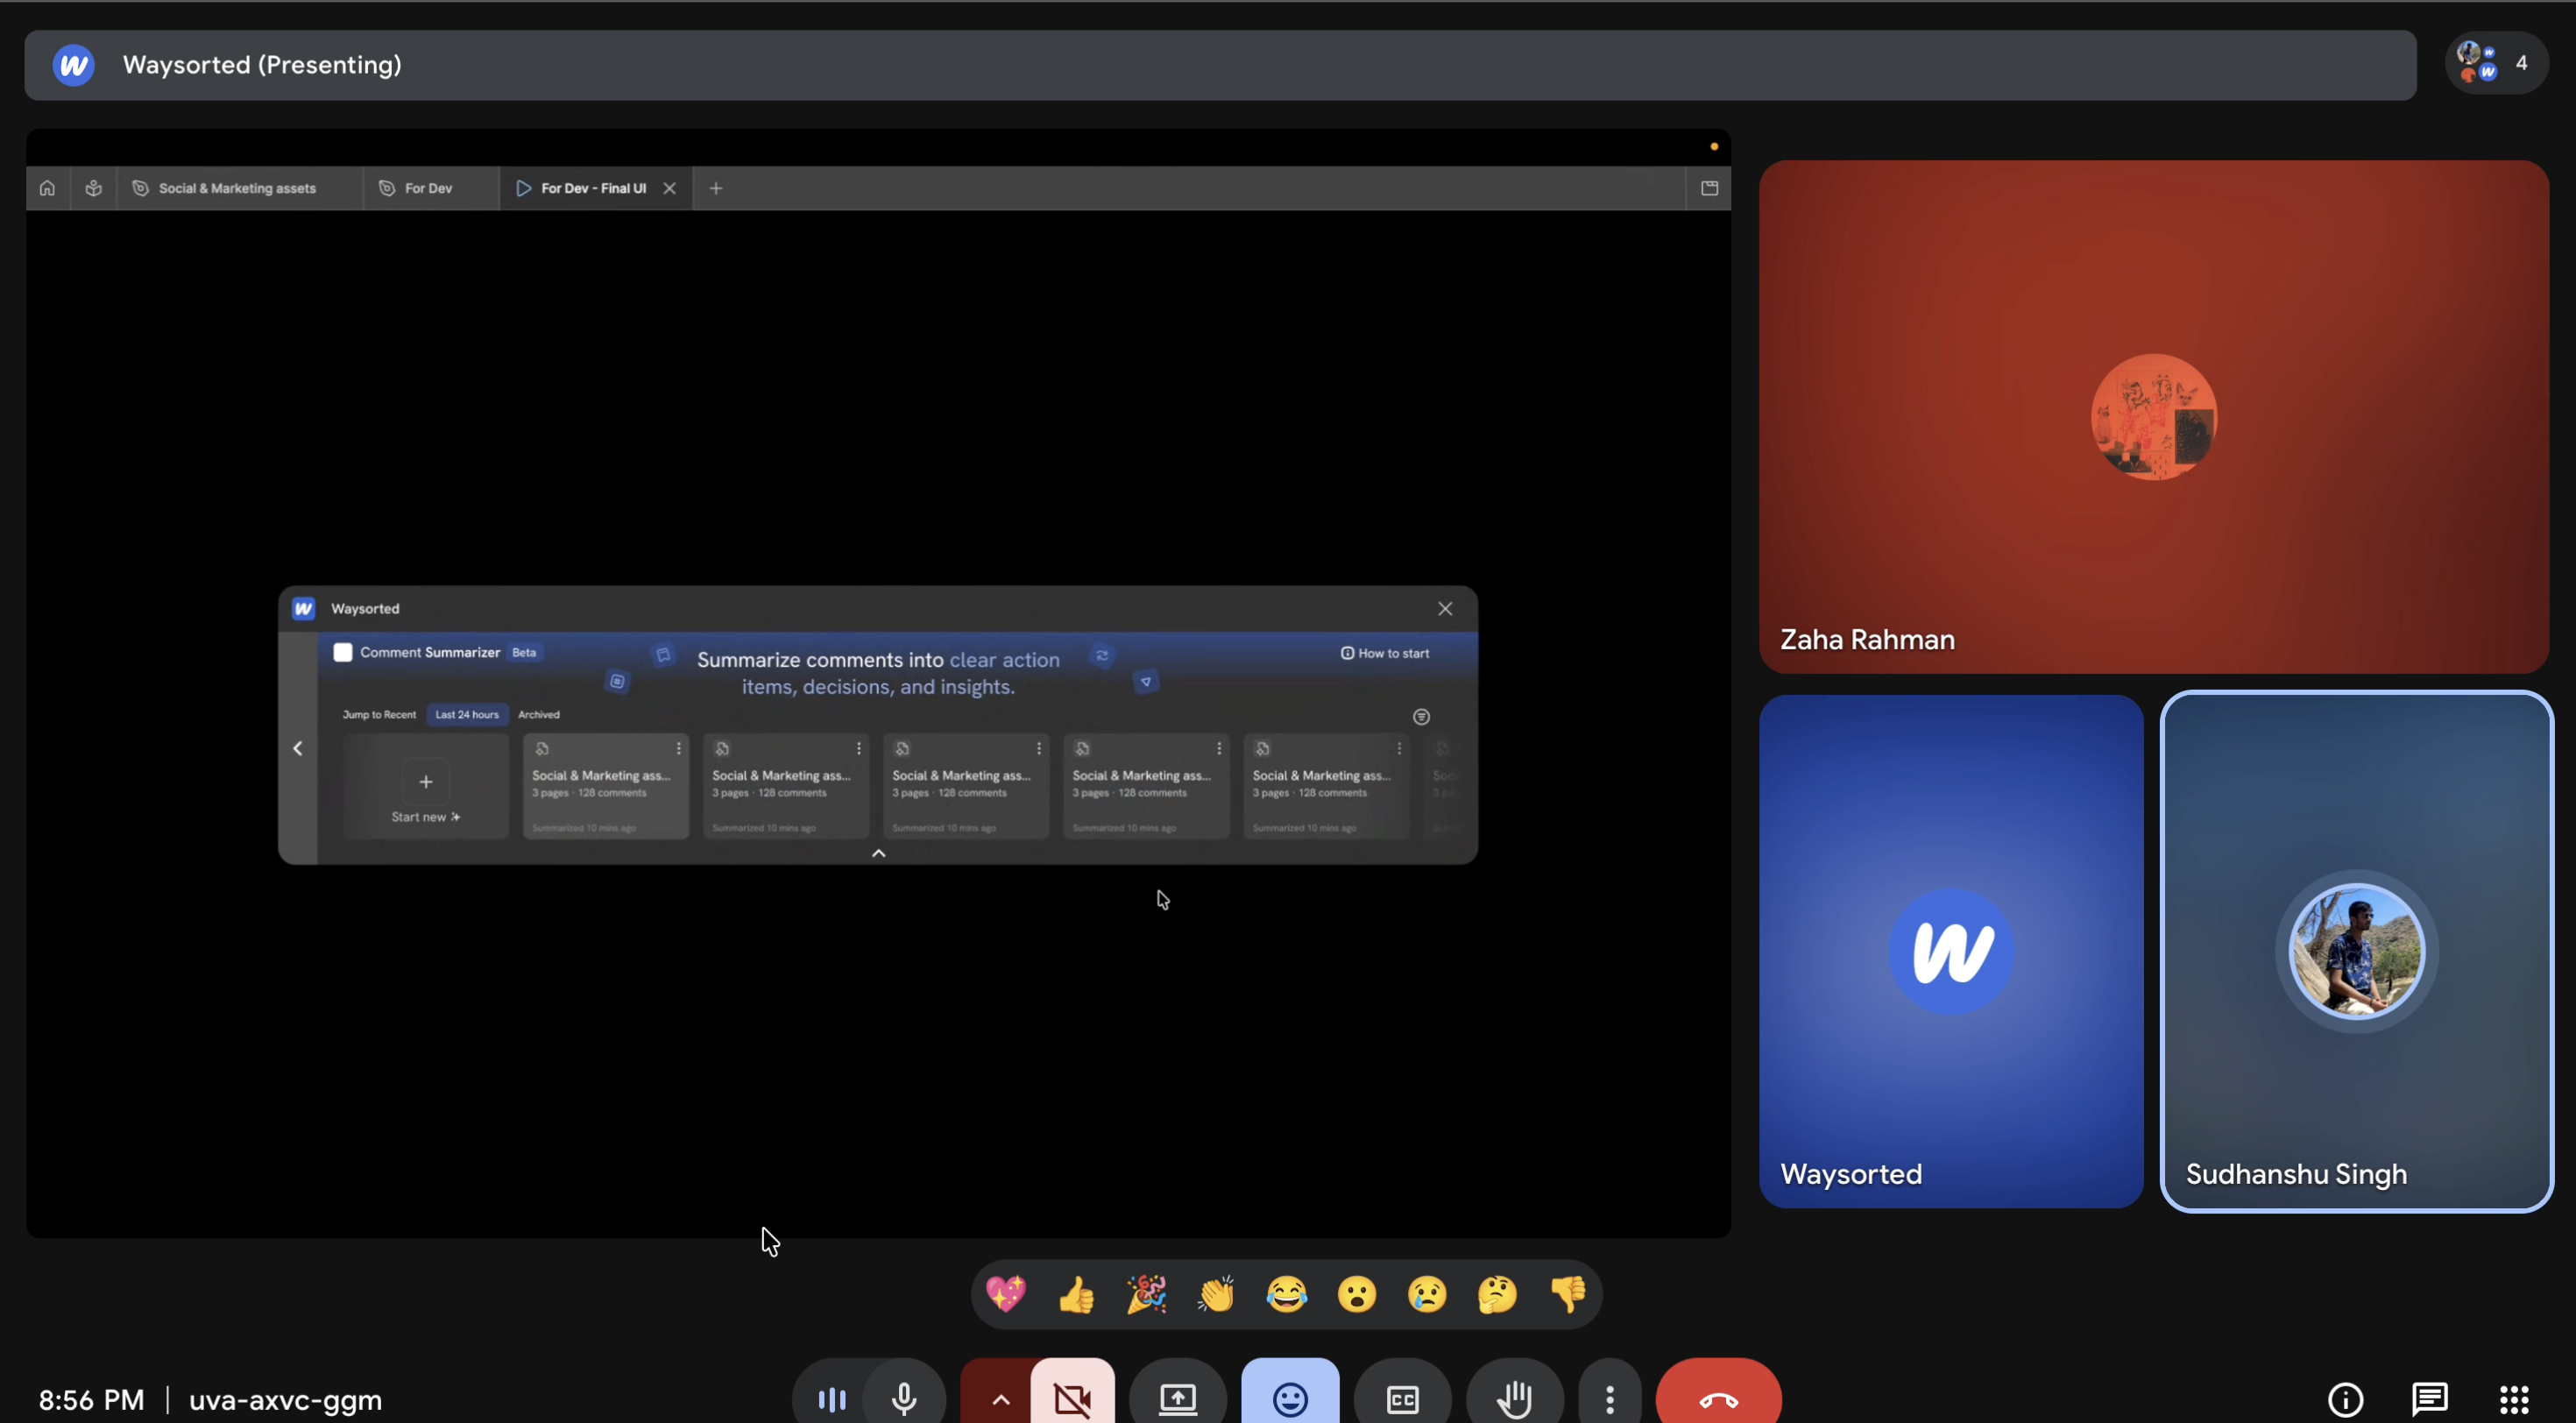Viewport: 2576px width, 1423px height.
Task: Click Jump to Recent
Action: pos(379,714)
